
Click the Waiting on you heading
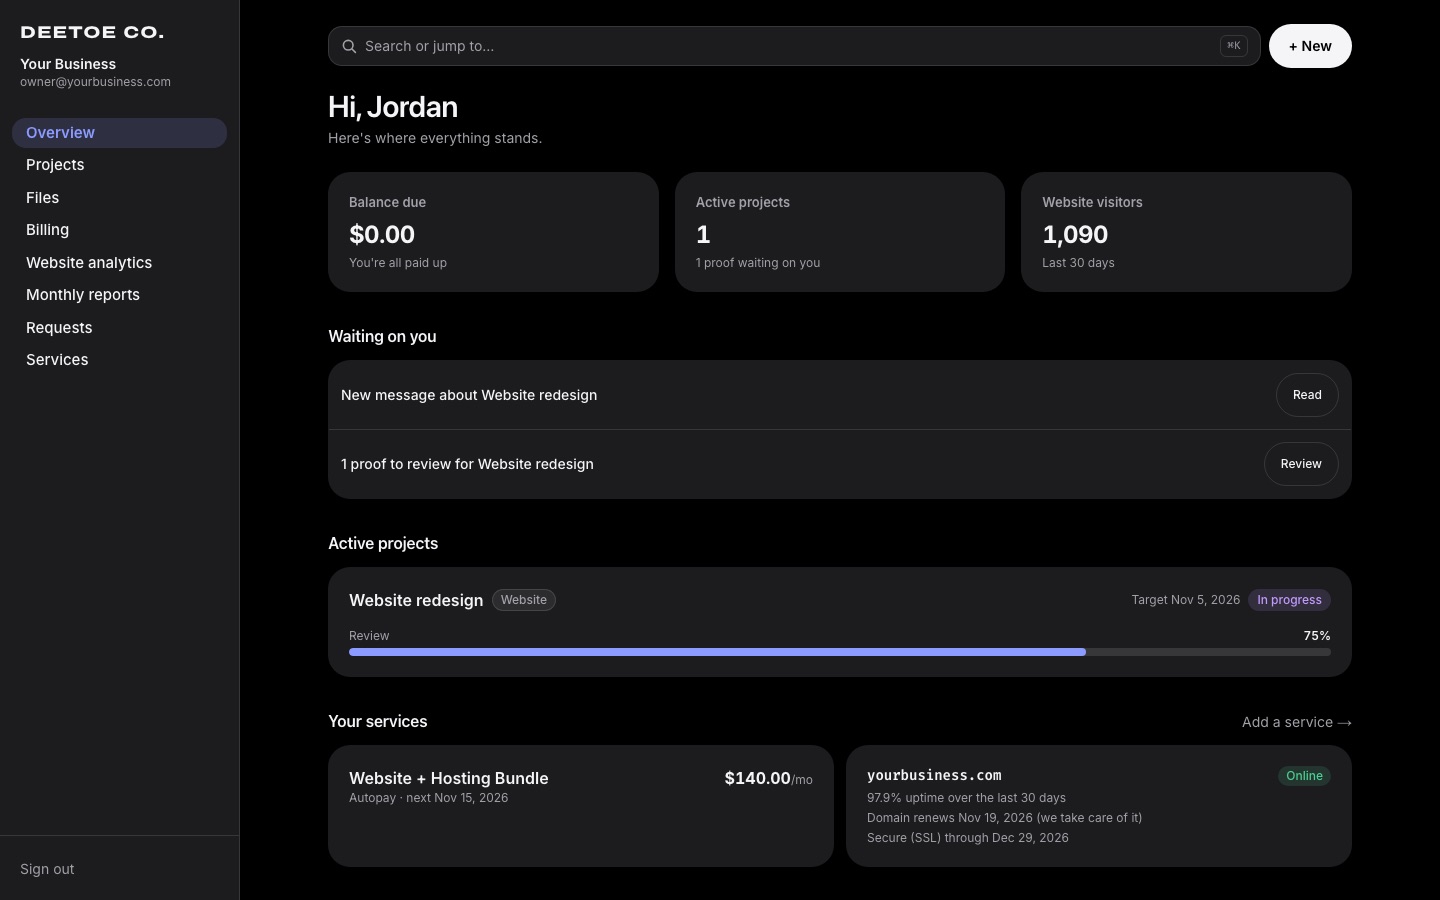382,336
